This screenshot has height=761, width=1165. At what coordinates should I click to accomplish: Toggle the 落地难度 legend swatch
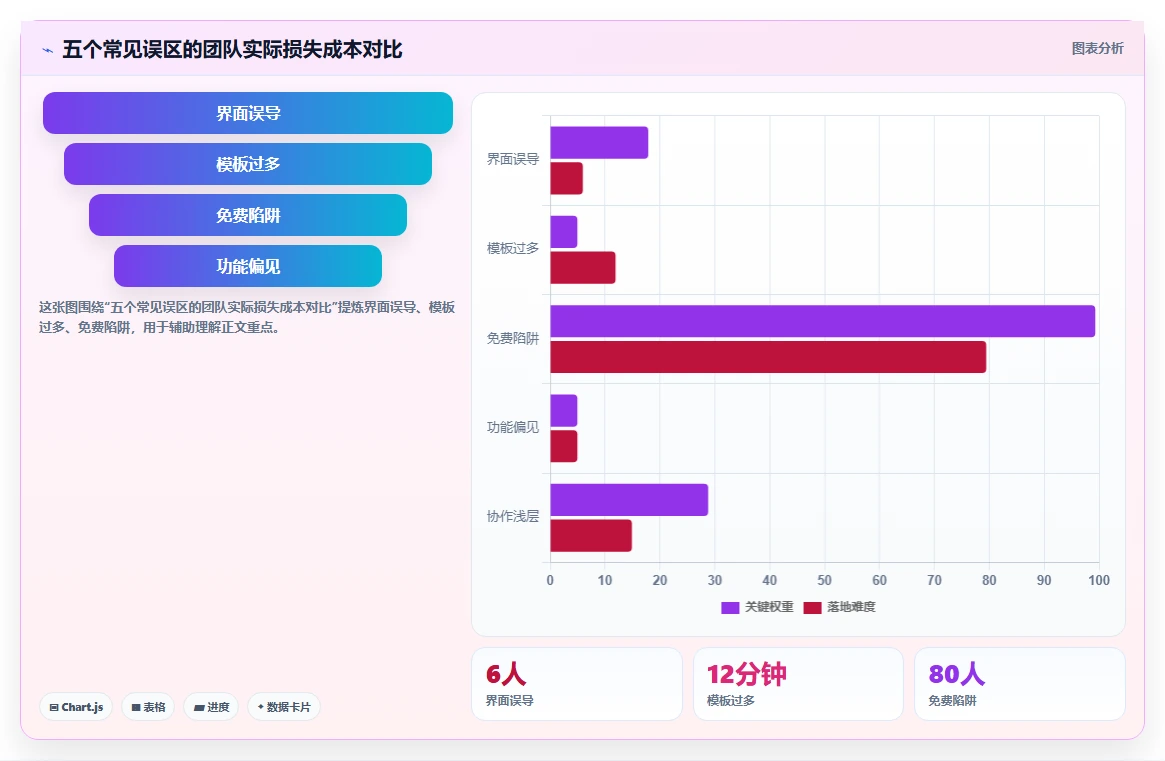tap(812, 608)
